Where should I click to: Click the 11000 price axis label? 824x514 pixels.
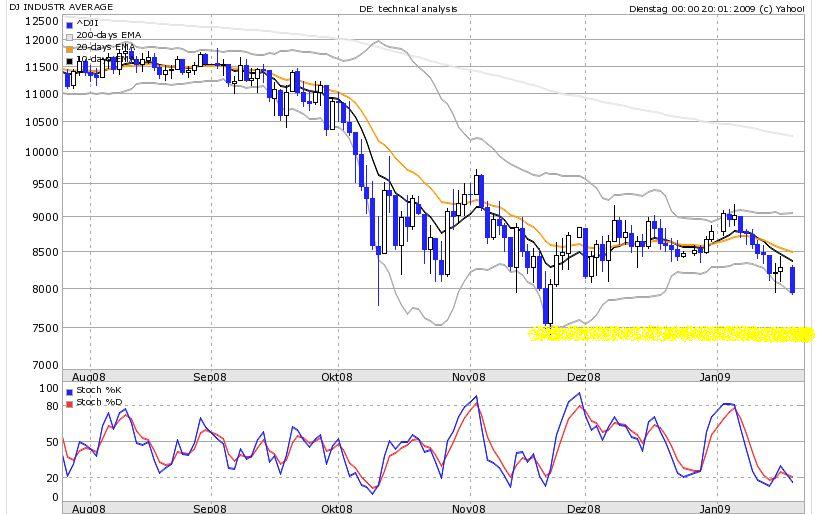(42, 94)
